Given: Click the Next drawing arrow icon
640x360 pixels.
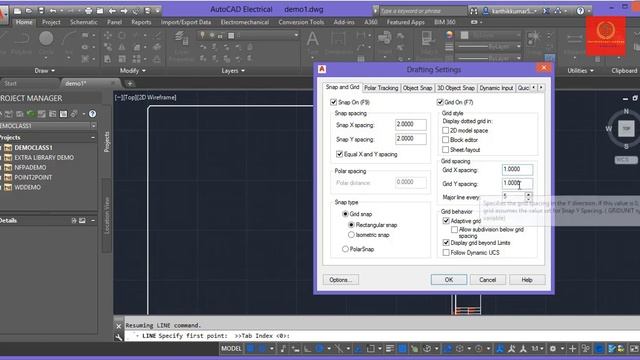Looking at the screenshot, I should point(124,11).
